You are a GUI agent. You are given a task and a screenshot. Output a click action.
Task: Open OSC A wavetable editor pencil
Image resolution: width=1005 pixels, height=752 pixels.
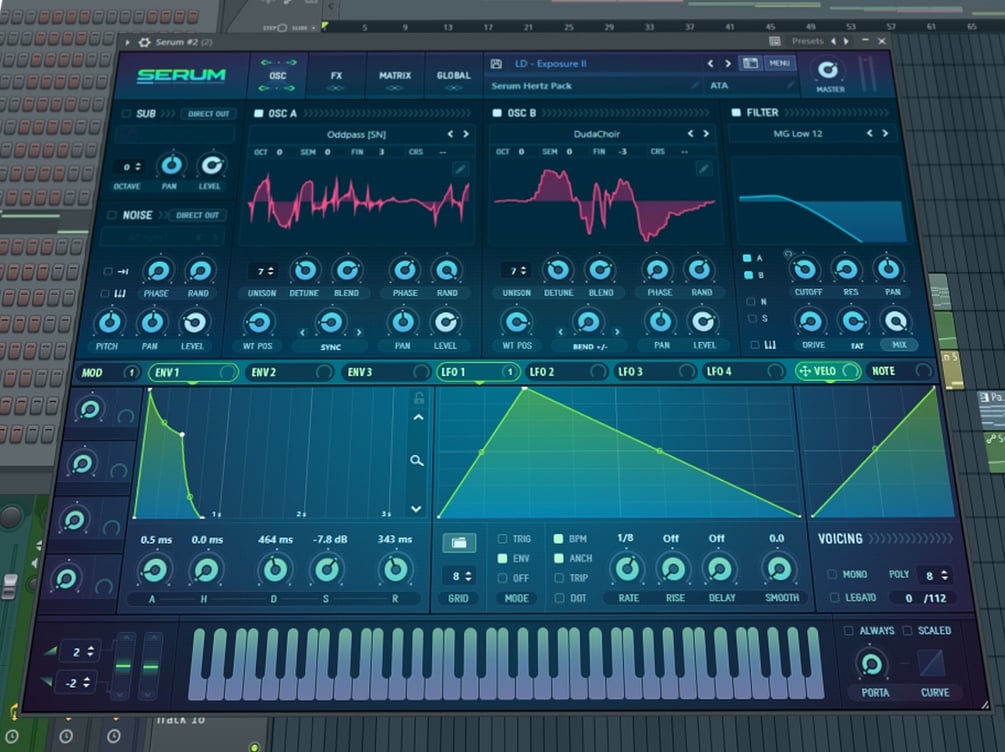[460, 169]
